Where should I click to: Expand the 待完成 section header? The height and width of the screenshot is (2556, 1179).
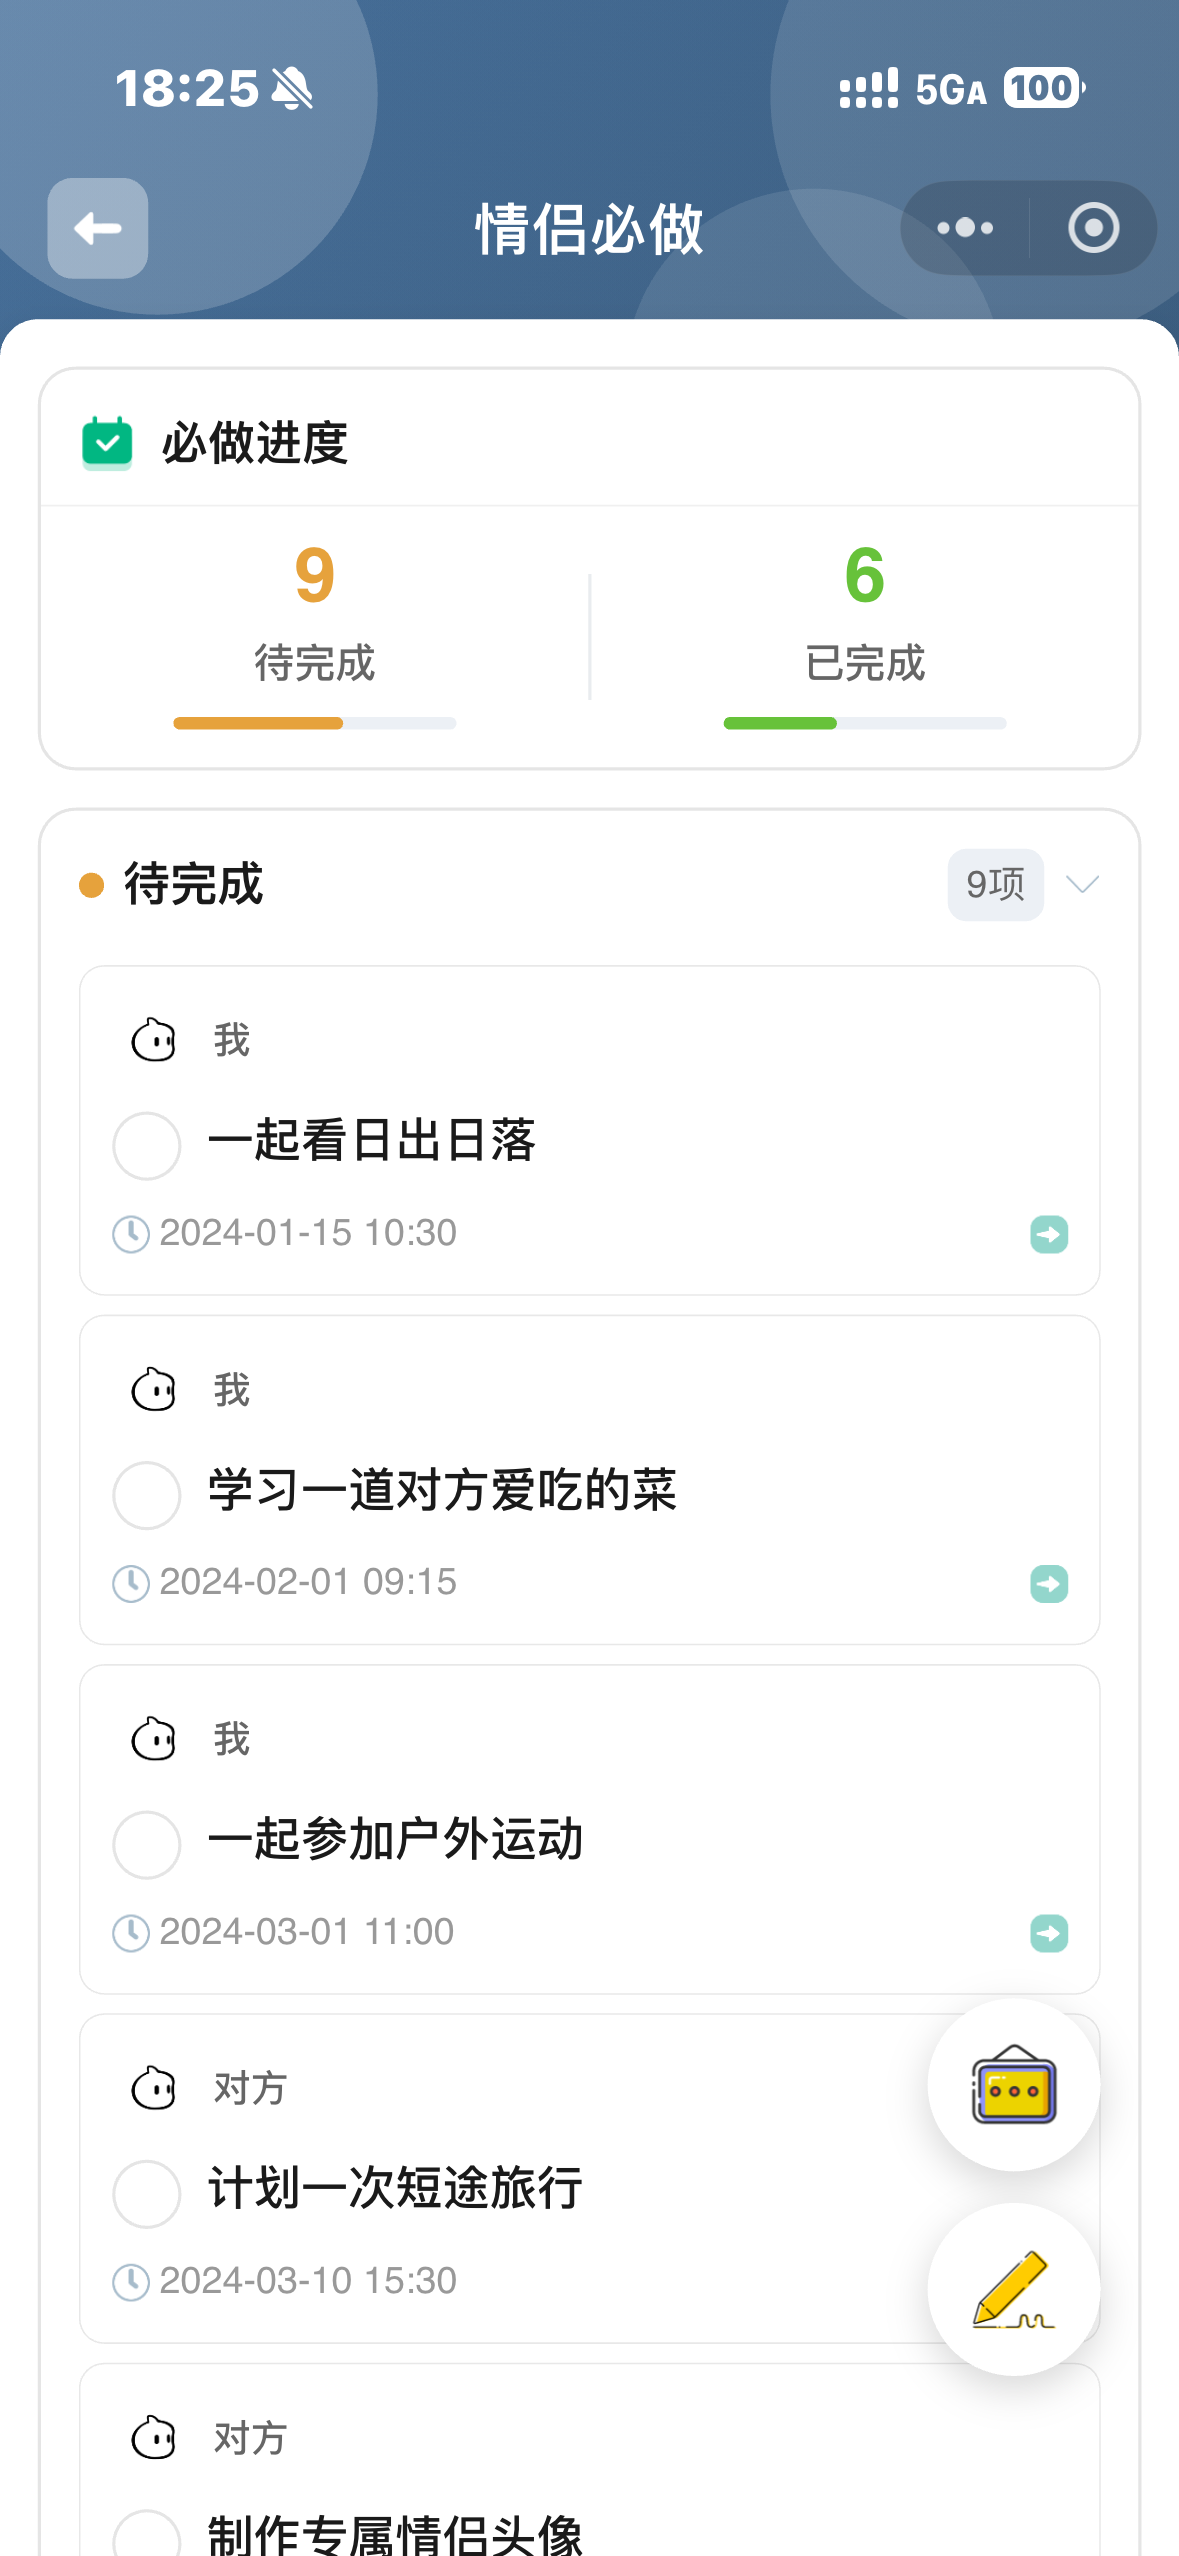tap(193, 884)
